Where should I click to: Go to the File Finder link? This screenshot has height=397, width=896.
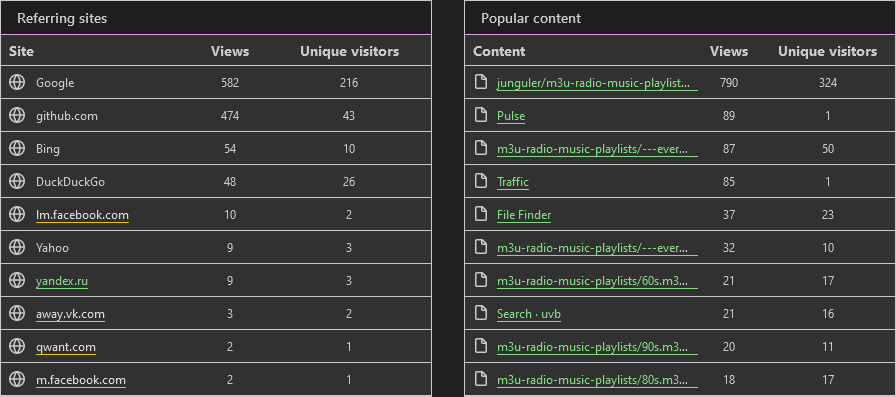(524, 215)
